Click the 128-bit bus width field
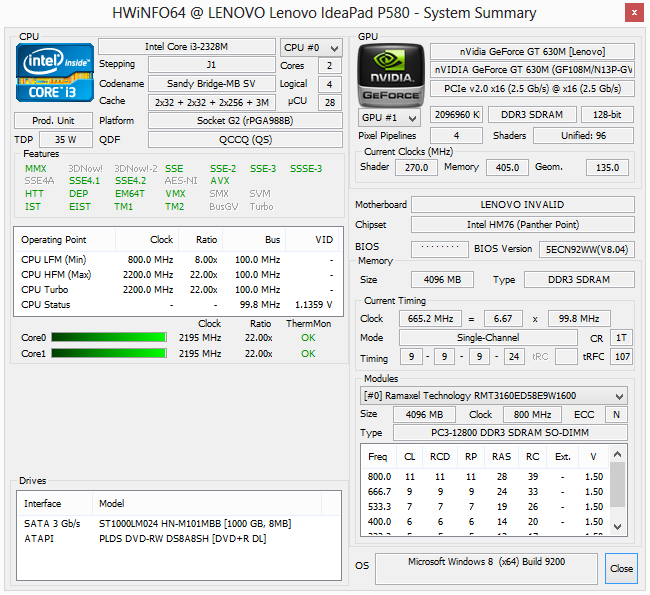Viewport: 650px width, 595px height. [x=607, y=115]
